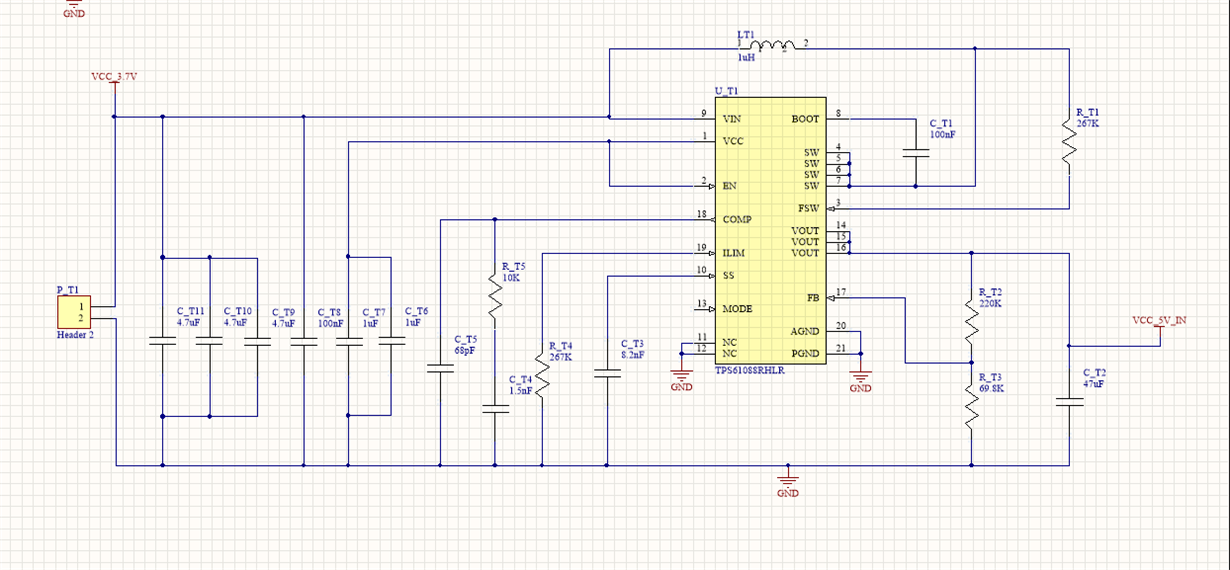
Task: Click the COMP pin name on U_T1
Action: 737,219
